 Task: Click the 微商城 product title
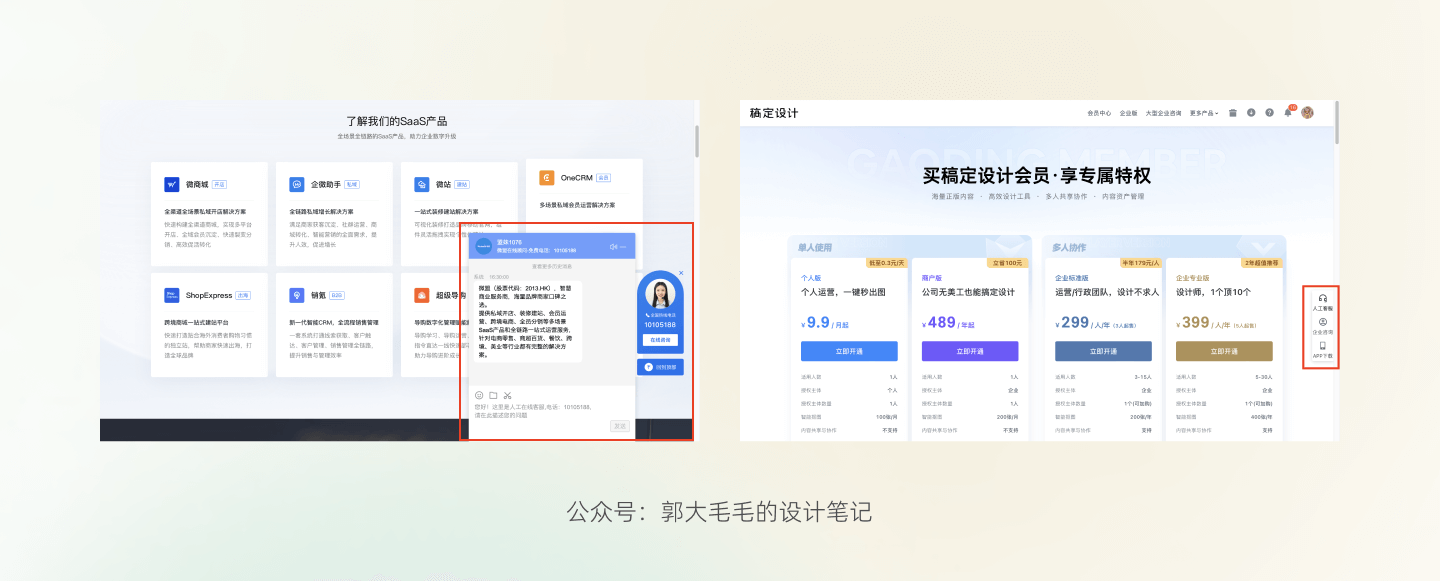[196, 185]
